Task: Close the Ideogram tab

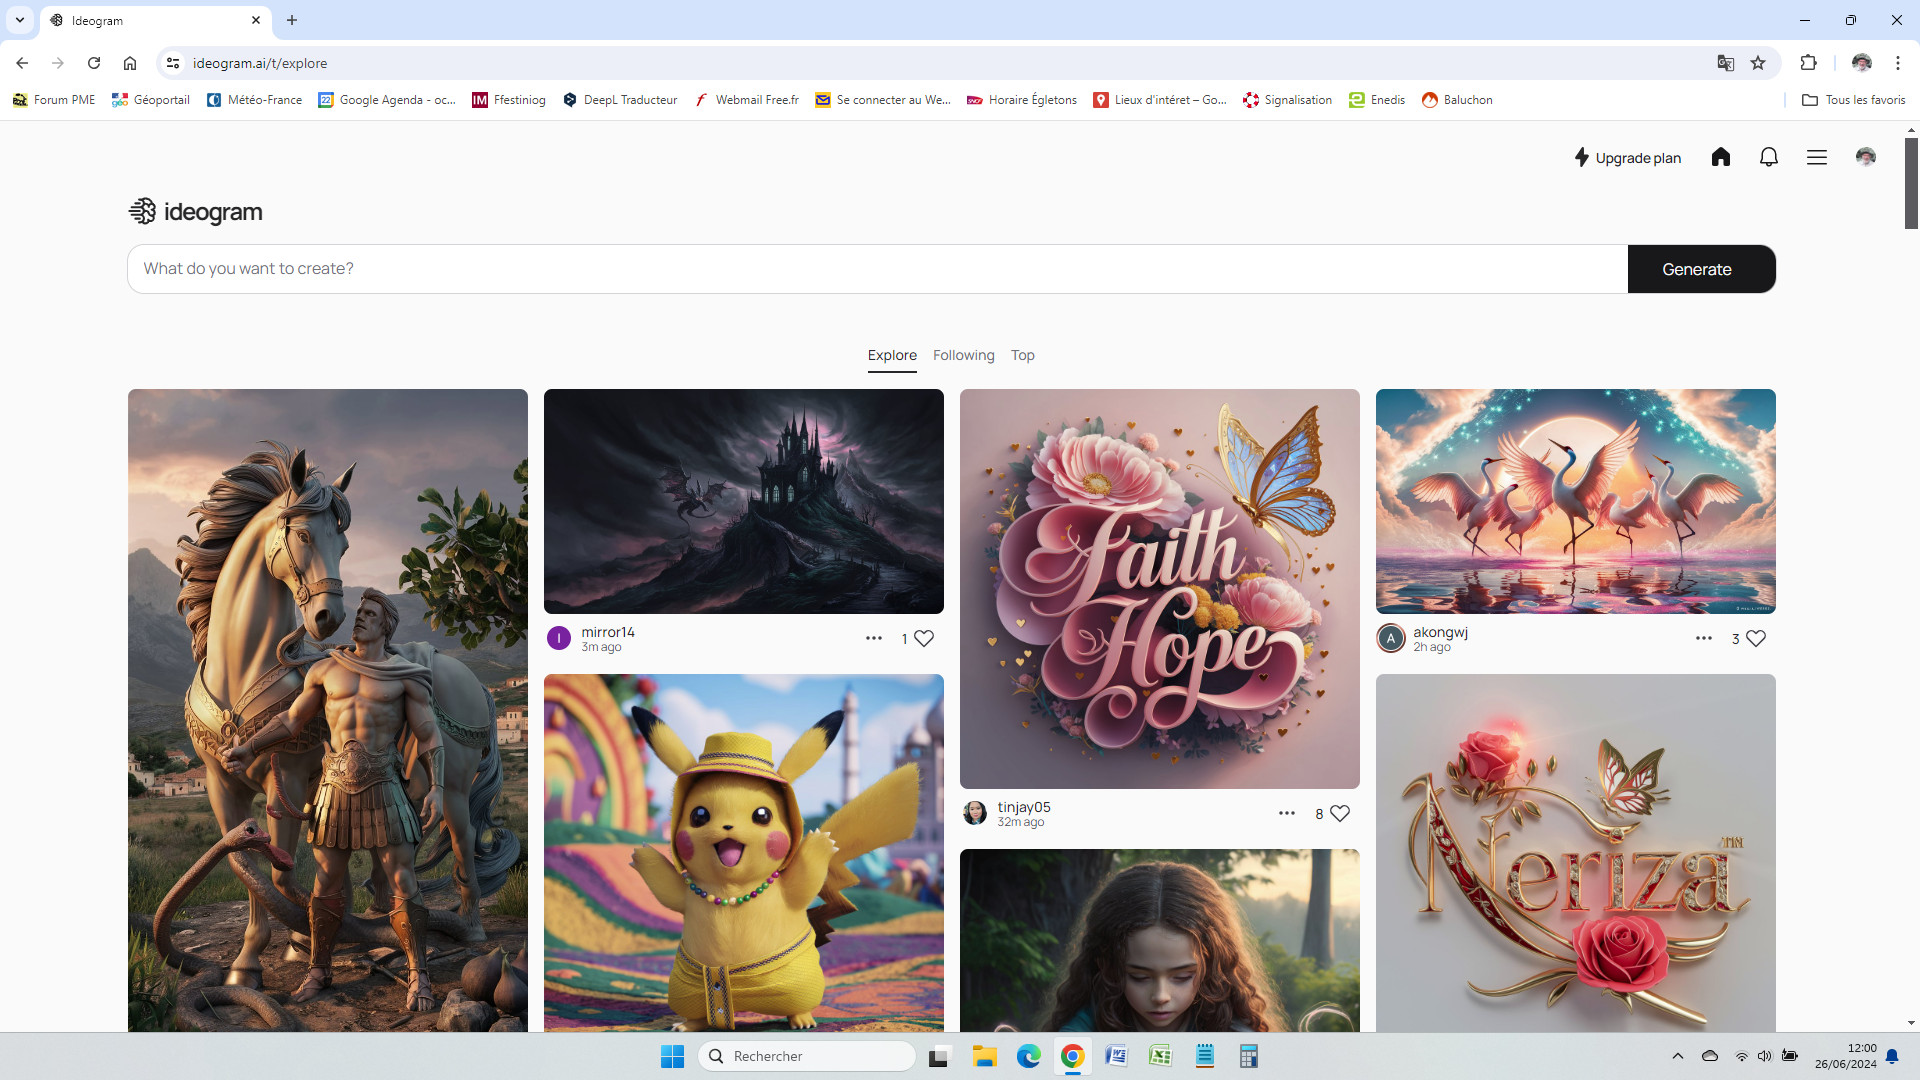Action: [x=256, y=20]
